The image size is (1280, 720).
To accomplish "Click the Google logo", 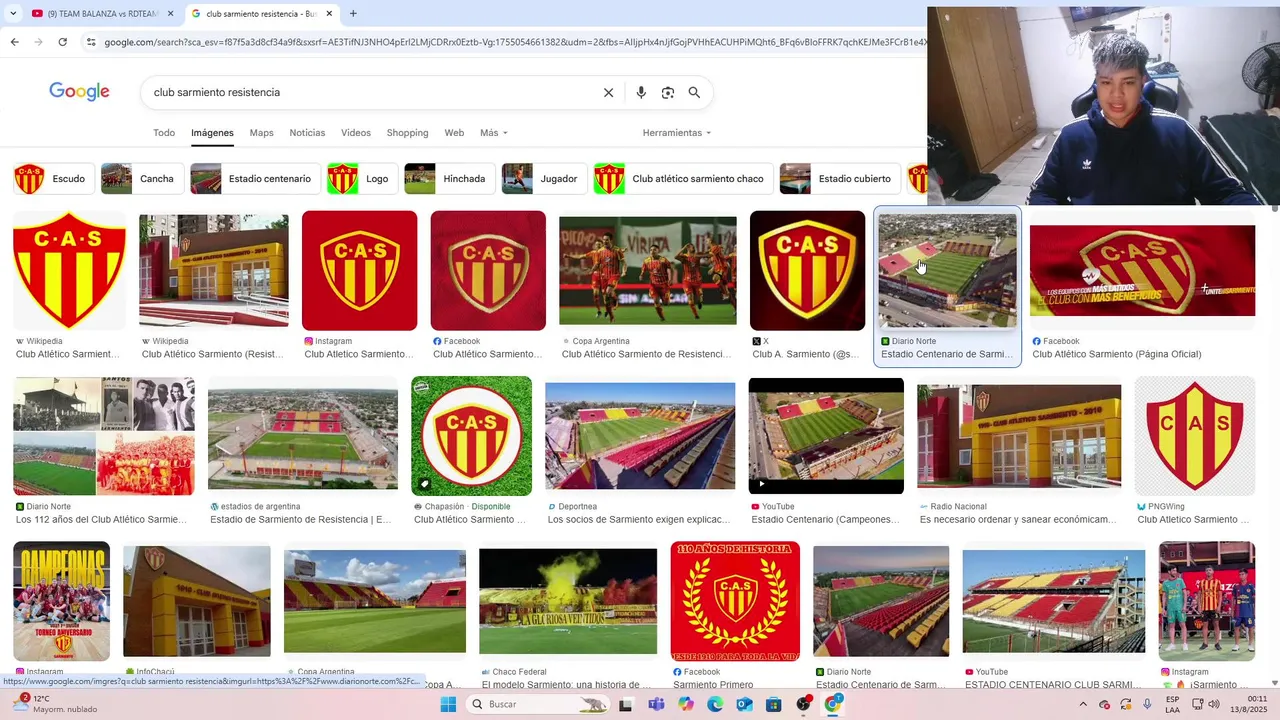I will pos(79,92).
